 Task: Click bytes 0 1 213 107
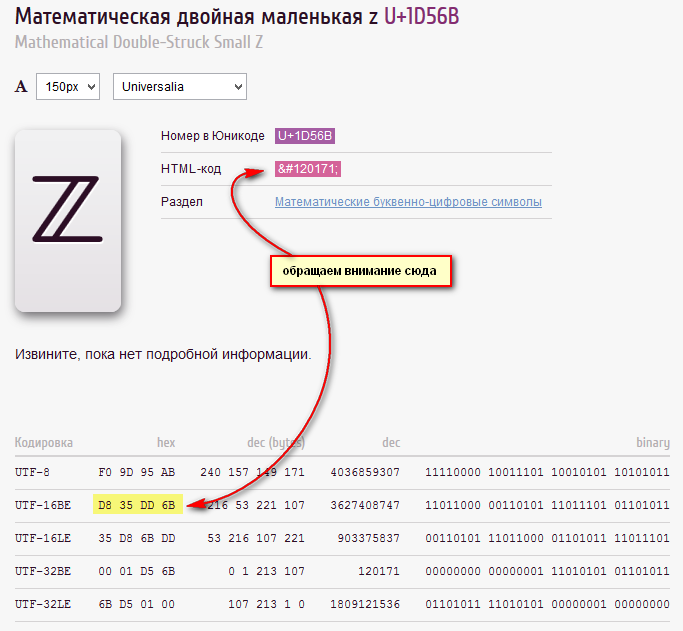[267, 571]
